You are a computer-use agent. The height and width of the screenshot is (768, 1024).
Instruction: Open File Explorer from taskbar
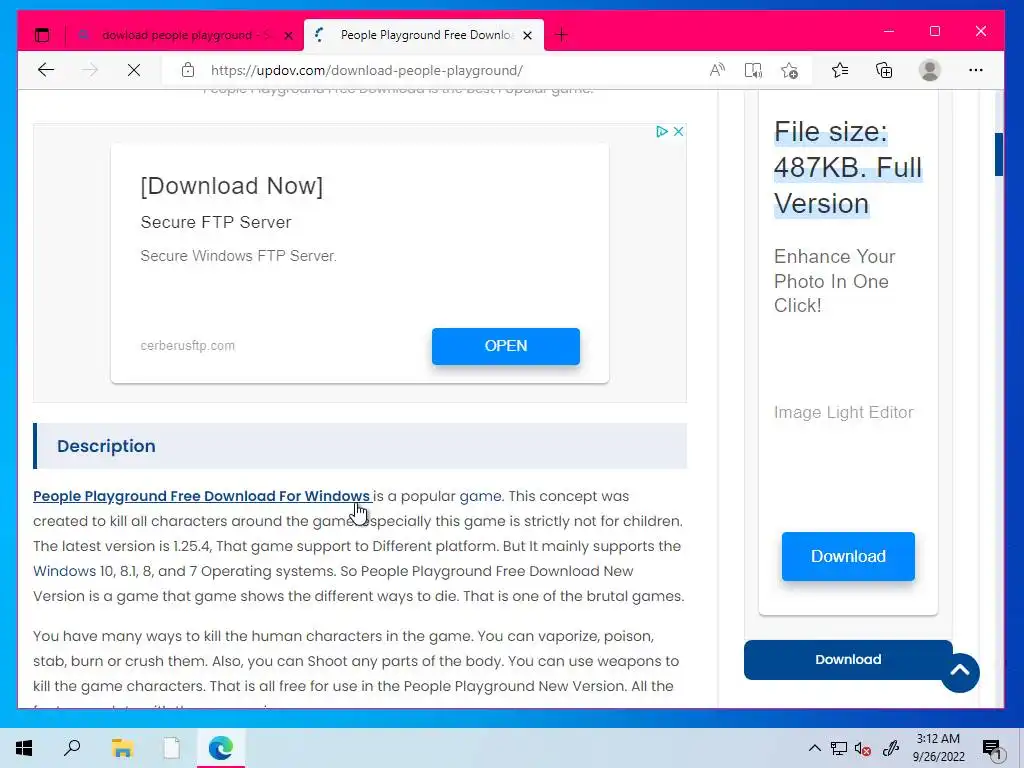[122, 748]
